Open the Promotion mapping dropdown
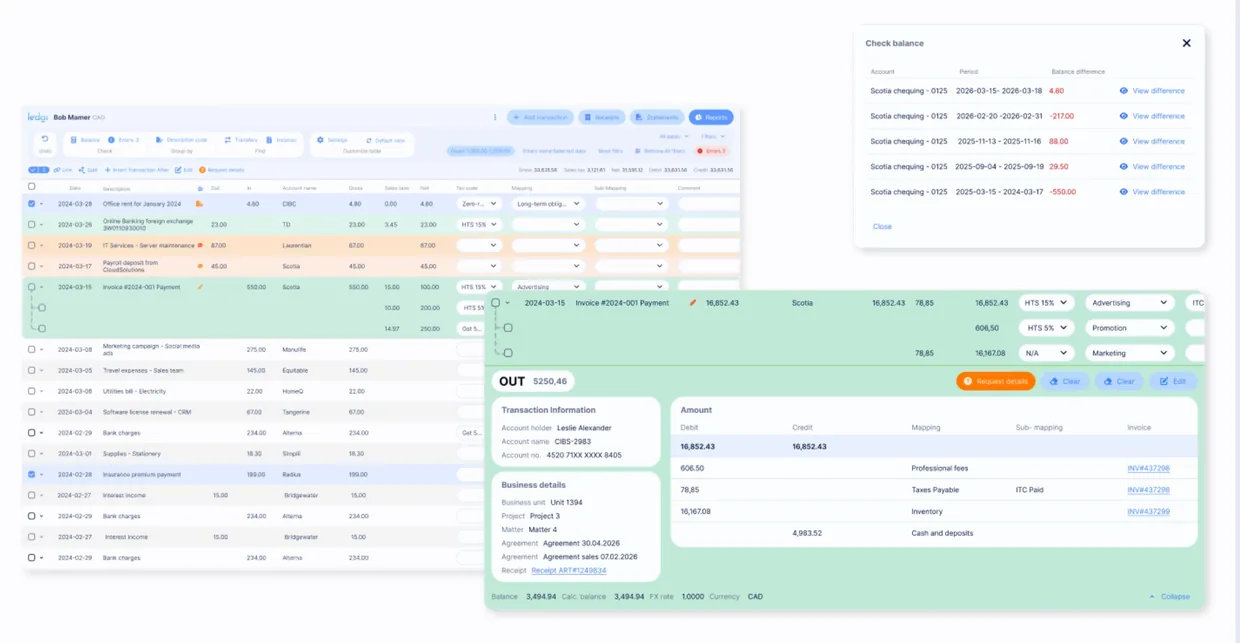Image resolution: width=1240 pixels, height=643 pixels. click(x=1129, y=328)
